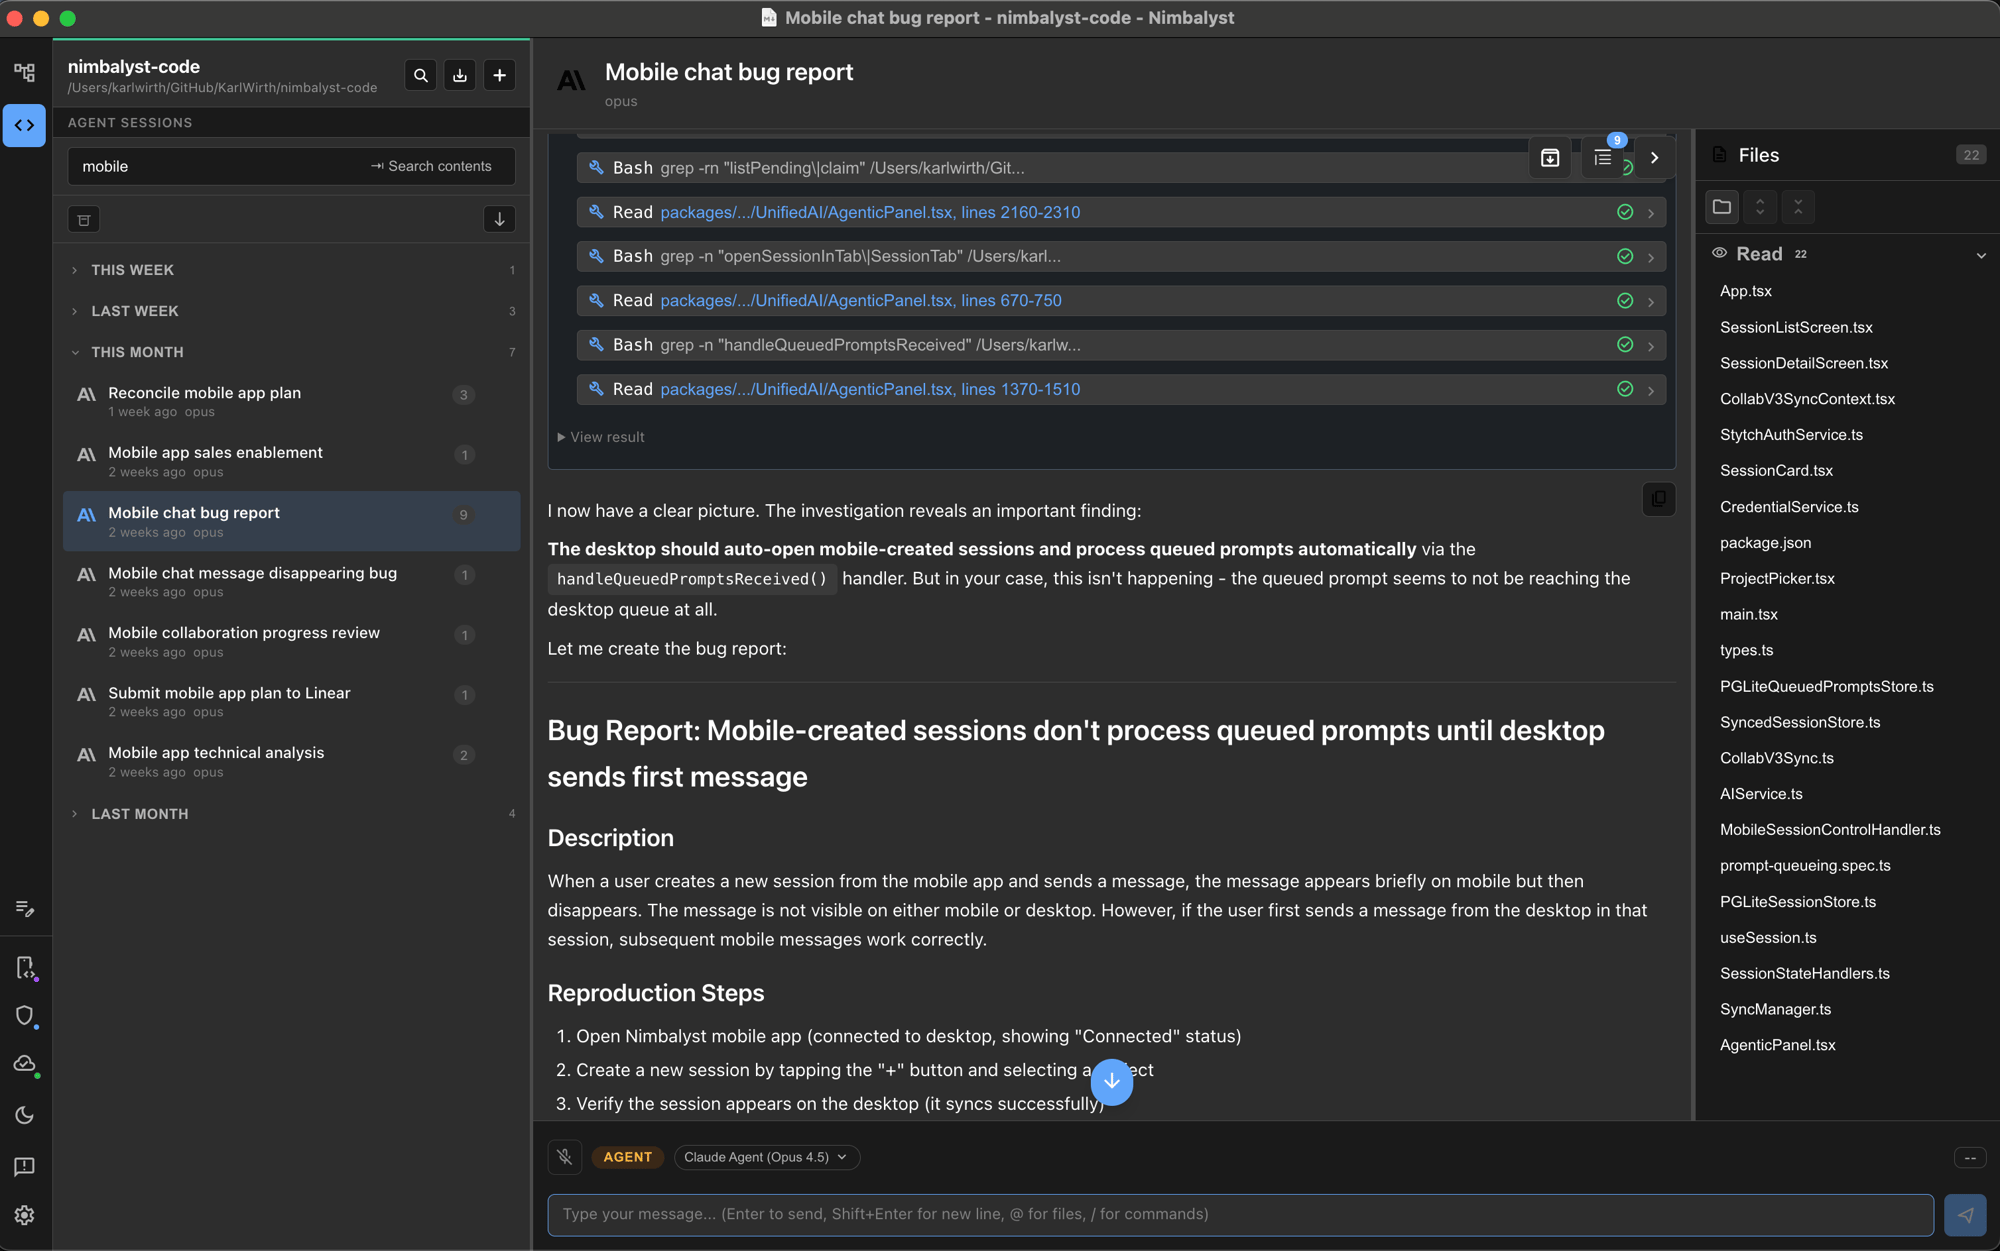Expand the LAST WEEK session group
The height and width of the screenshot is (1251, 2000).
(134, 311)
